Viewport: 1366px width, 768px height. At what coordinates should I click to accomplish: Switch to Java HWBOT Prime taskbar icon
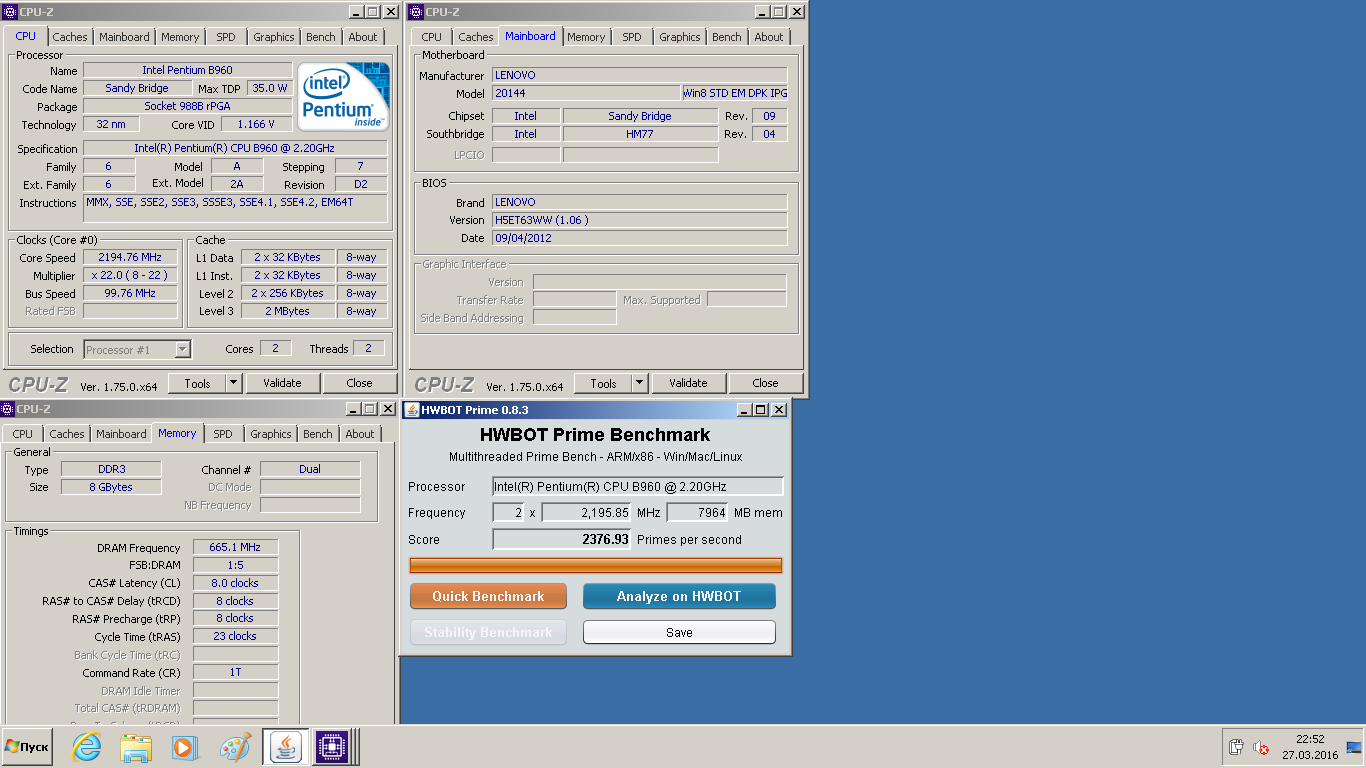click(x=285, y=747)
